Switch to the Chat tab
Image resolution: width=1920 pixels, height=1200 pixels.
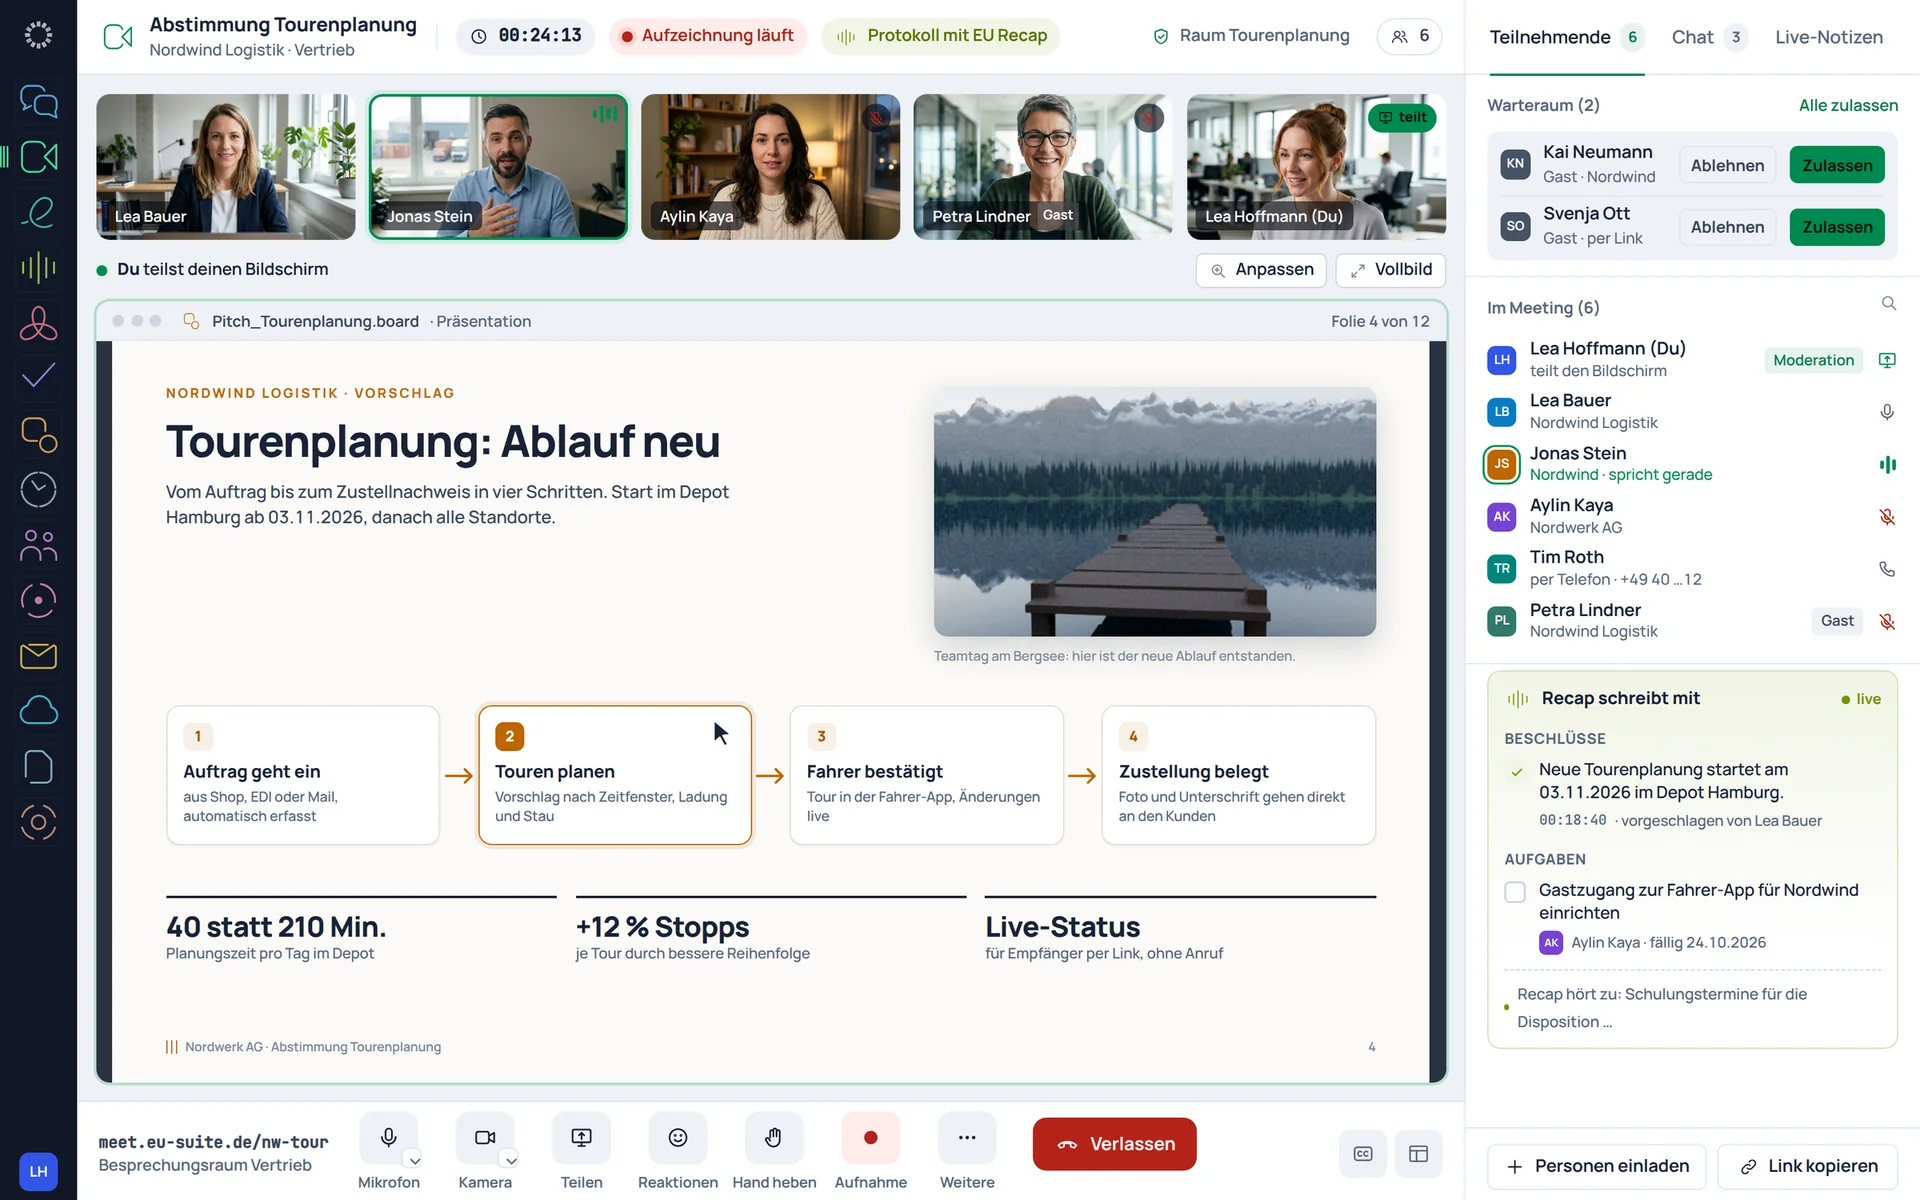tap(1709, 37)
